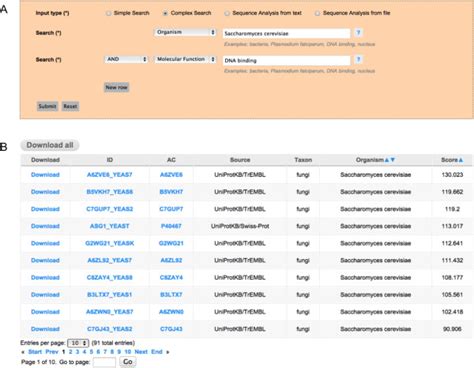Image resolution: width=474 pixels, height=368 pixels.
Task: Go to results page 5
Action: pos(91,352)
